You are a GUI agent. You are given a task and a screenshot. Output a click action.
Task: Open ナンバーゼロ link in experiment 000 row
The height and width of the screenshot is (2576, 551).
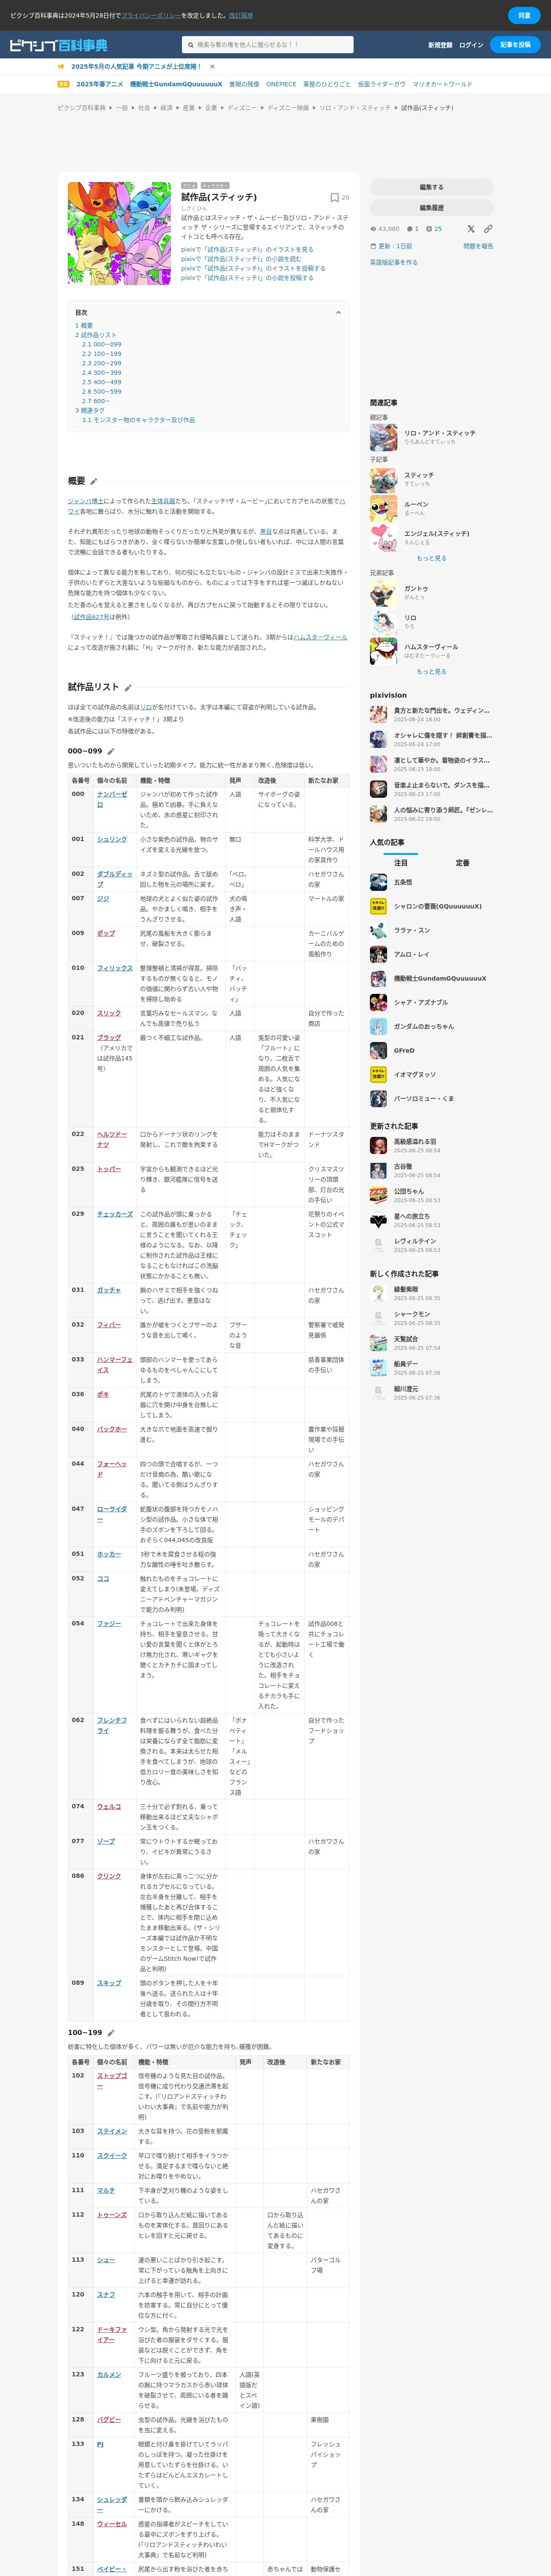[112, 799]
